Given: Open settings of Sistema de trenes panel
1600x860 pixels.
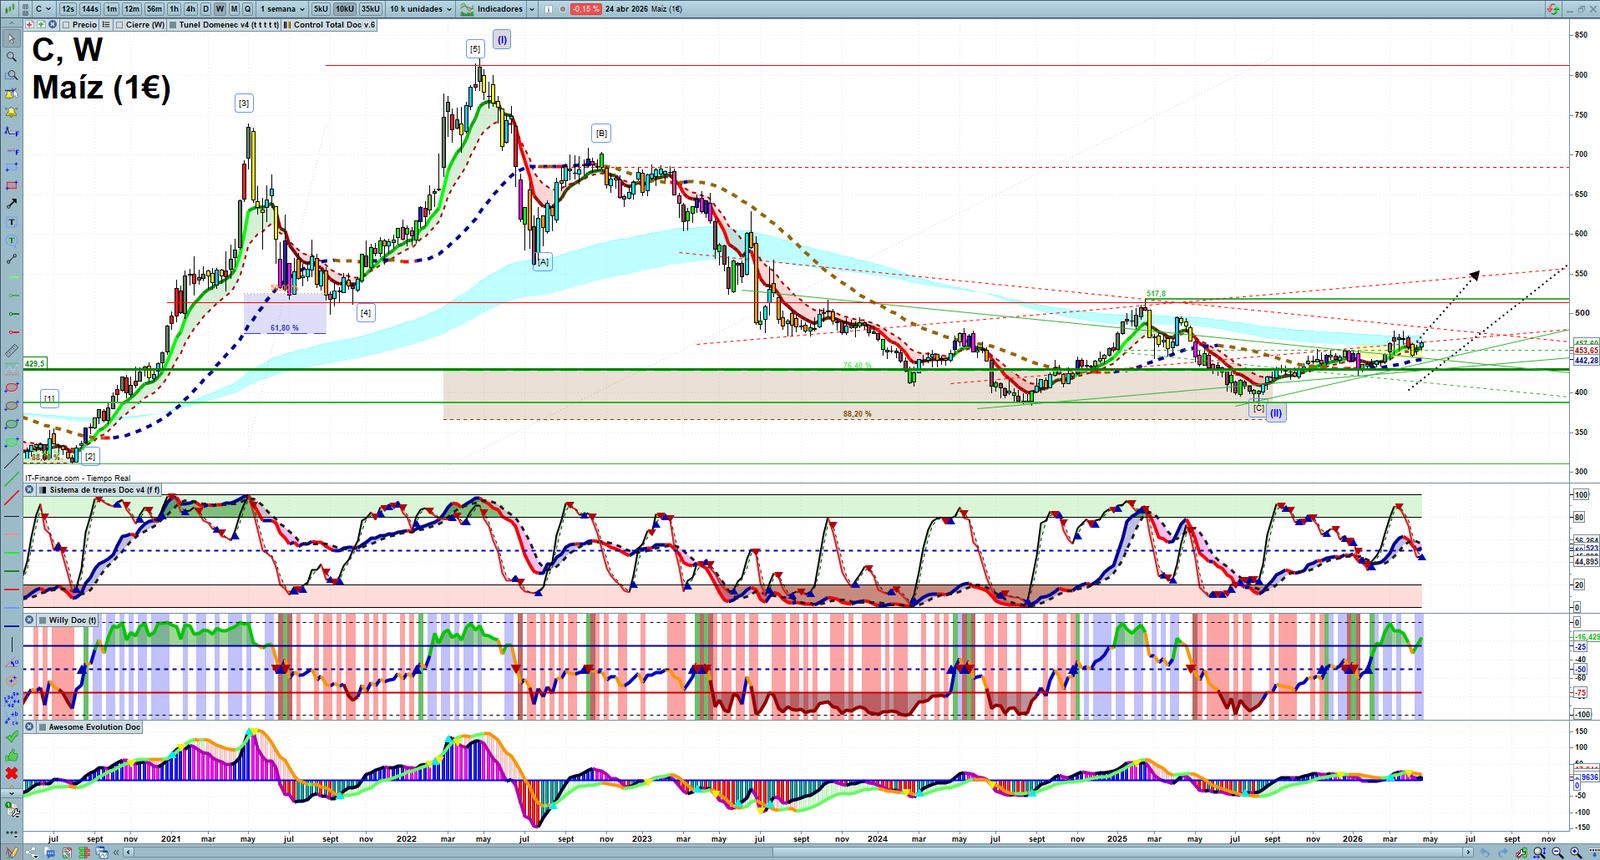Looking at the screenshot, I should pos(42,490).
